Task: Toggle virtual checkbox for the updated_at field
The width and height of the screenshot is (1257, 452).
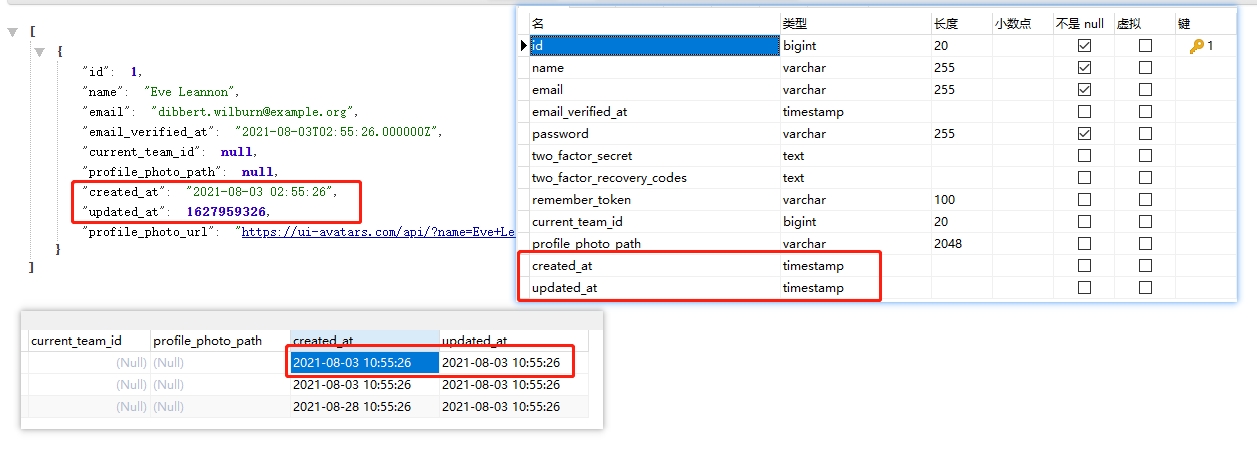Action: pyautogui.click(x=1145, y=288)
